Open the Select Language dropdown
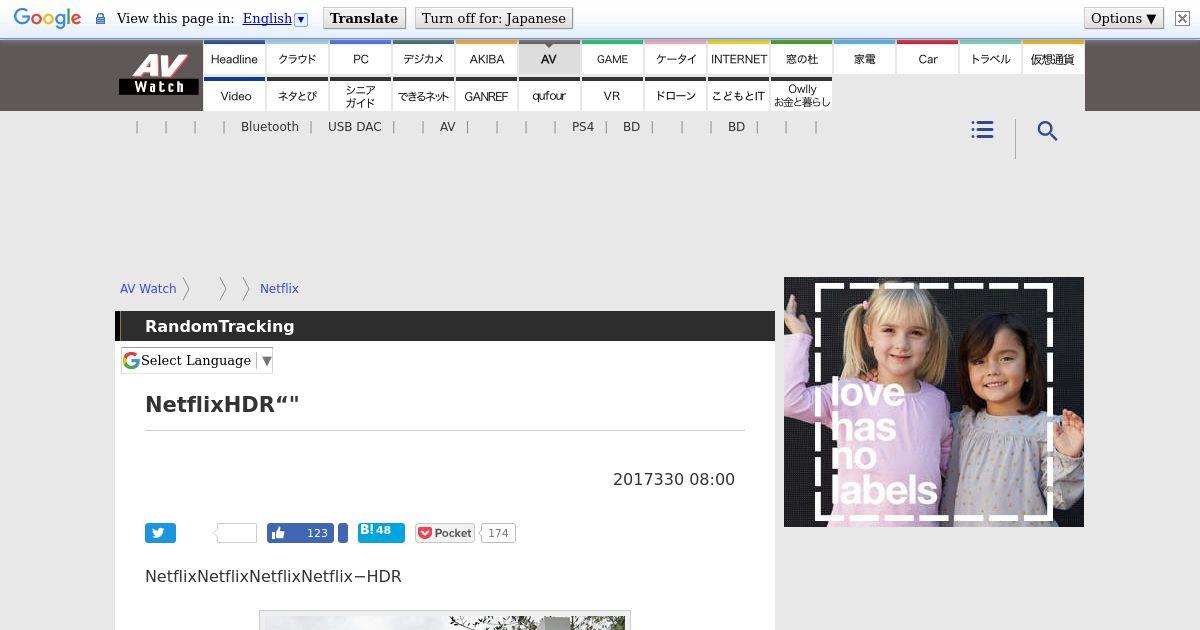The height and width of the screenshot is (630, 1200). click(x=197, y=360)
